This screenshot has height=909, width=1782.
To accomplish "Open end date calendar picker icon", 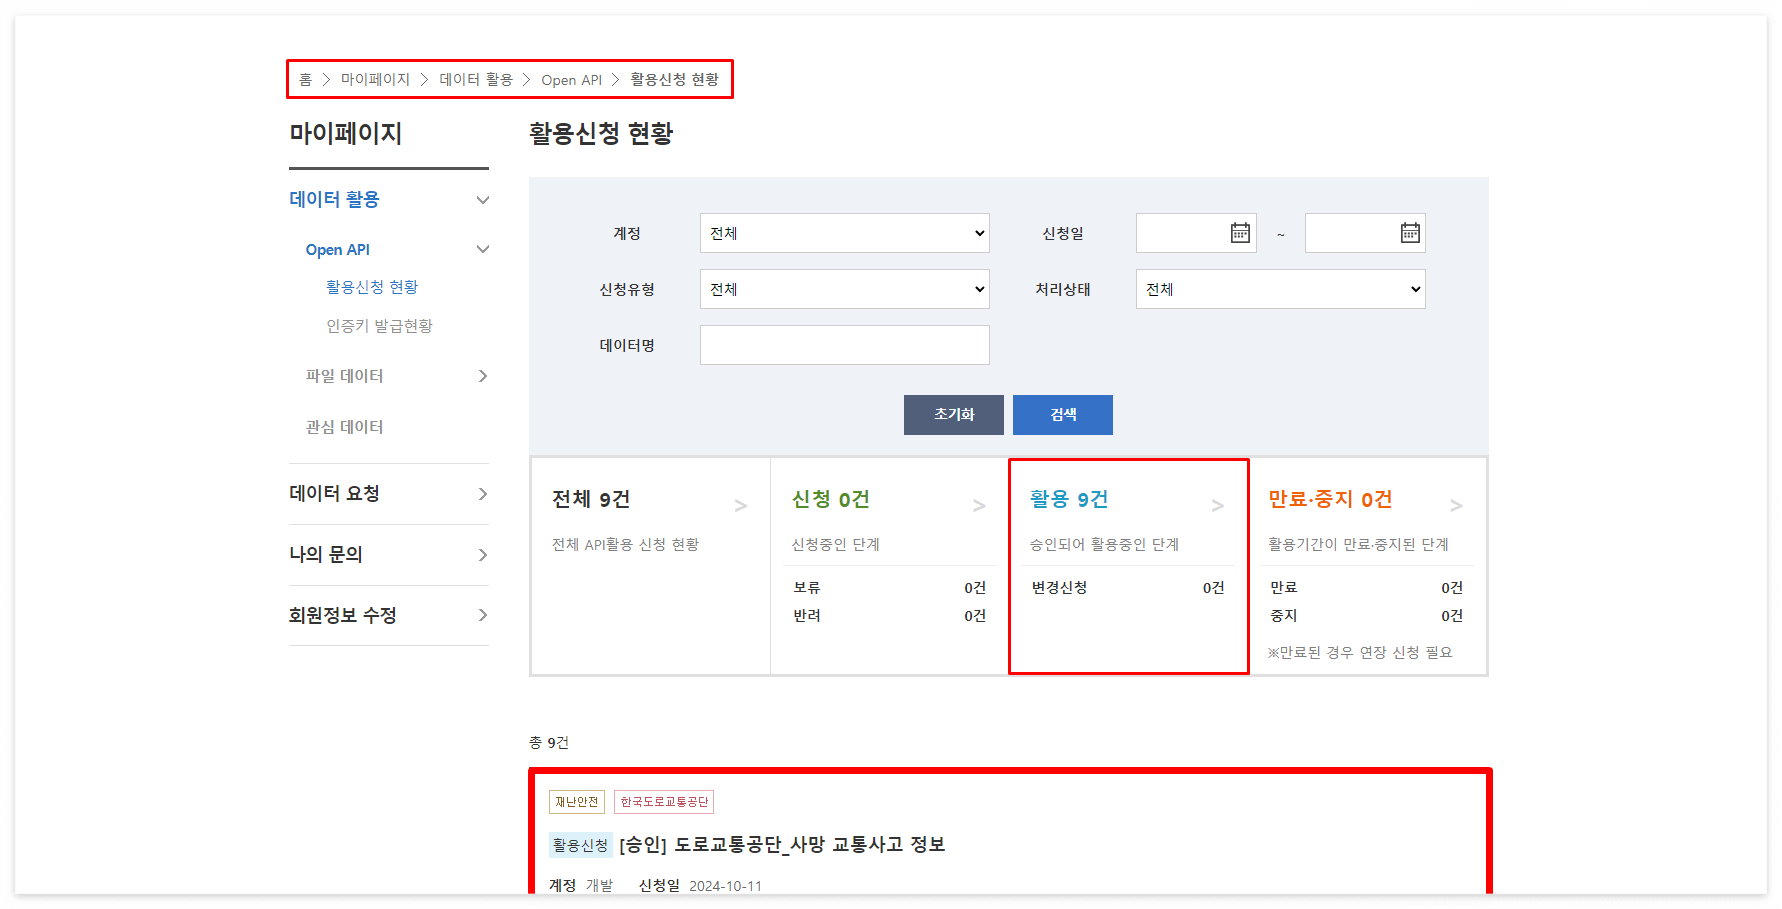I will [x=1410, y=233].
